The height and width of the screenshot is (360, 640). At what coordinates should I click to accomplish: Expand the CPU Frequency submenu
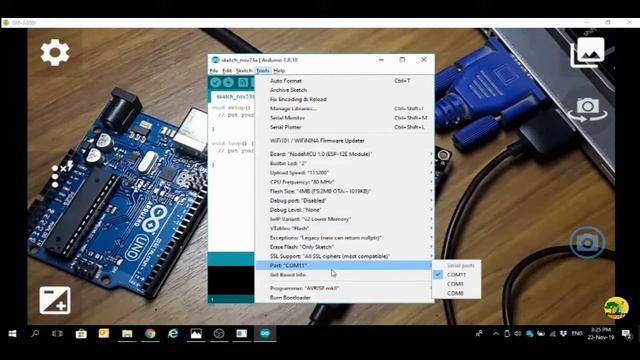(344, 182)
